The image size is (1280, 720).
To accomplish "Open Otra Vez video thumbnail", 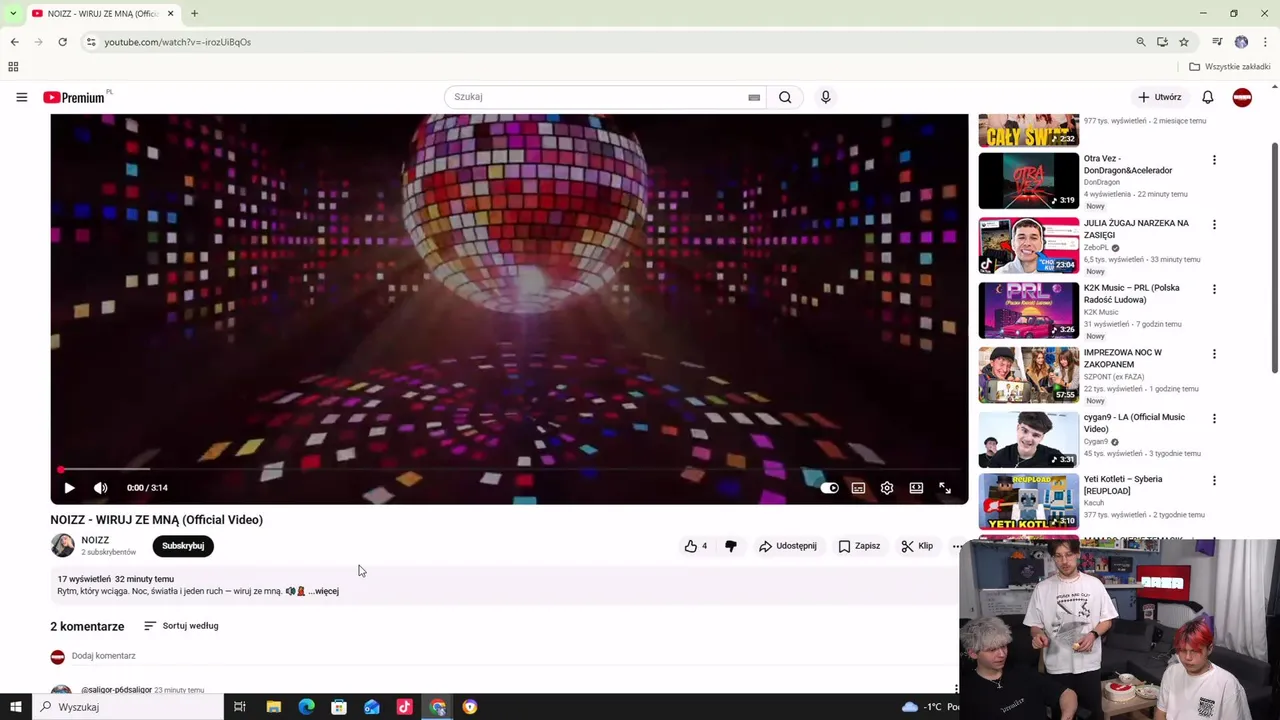I will [1028, 180].
